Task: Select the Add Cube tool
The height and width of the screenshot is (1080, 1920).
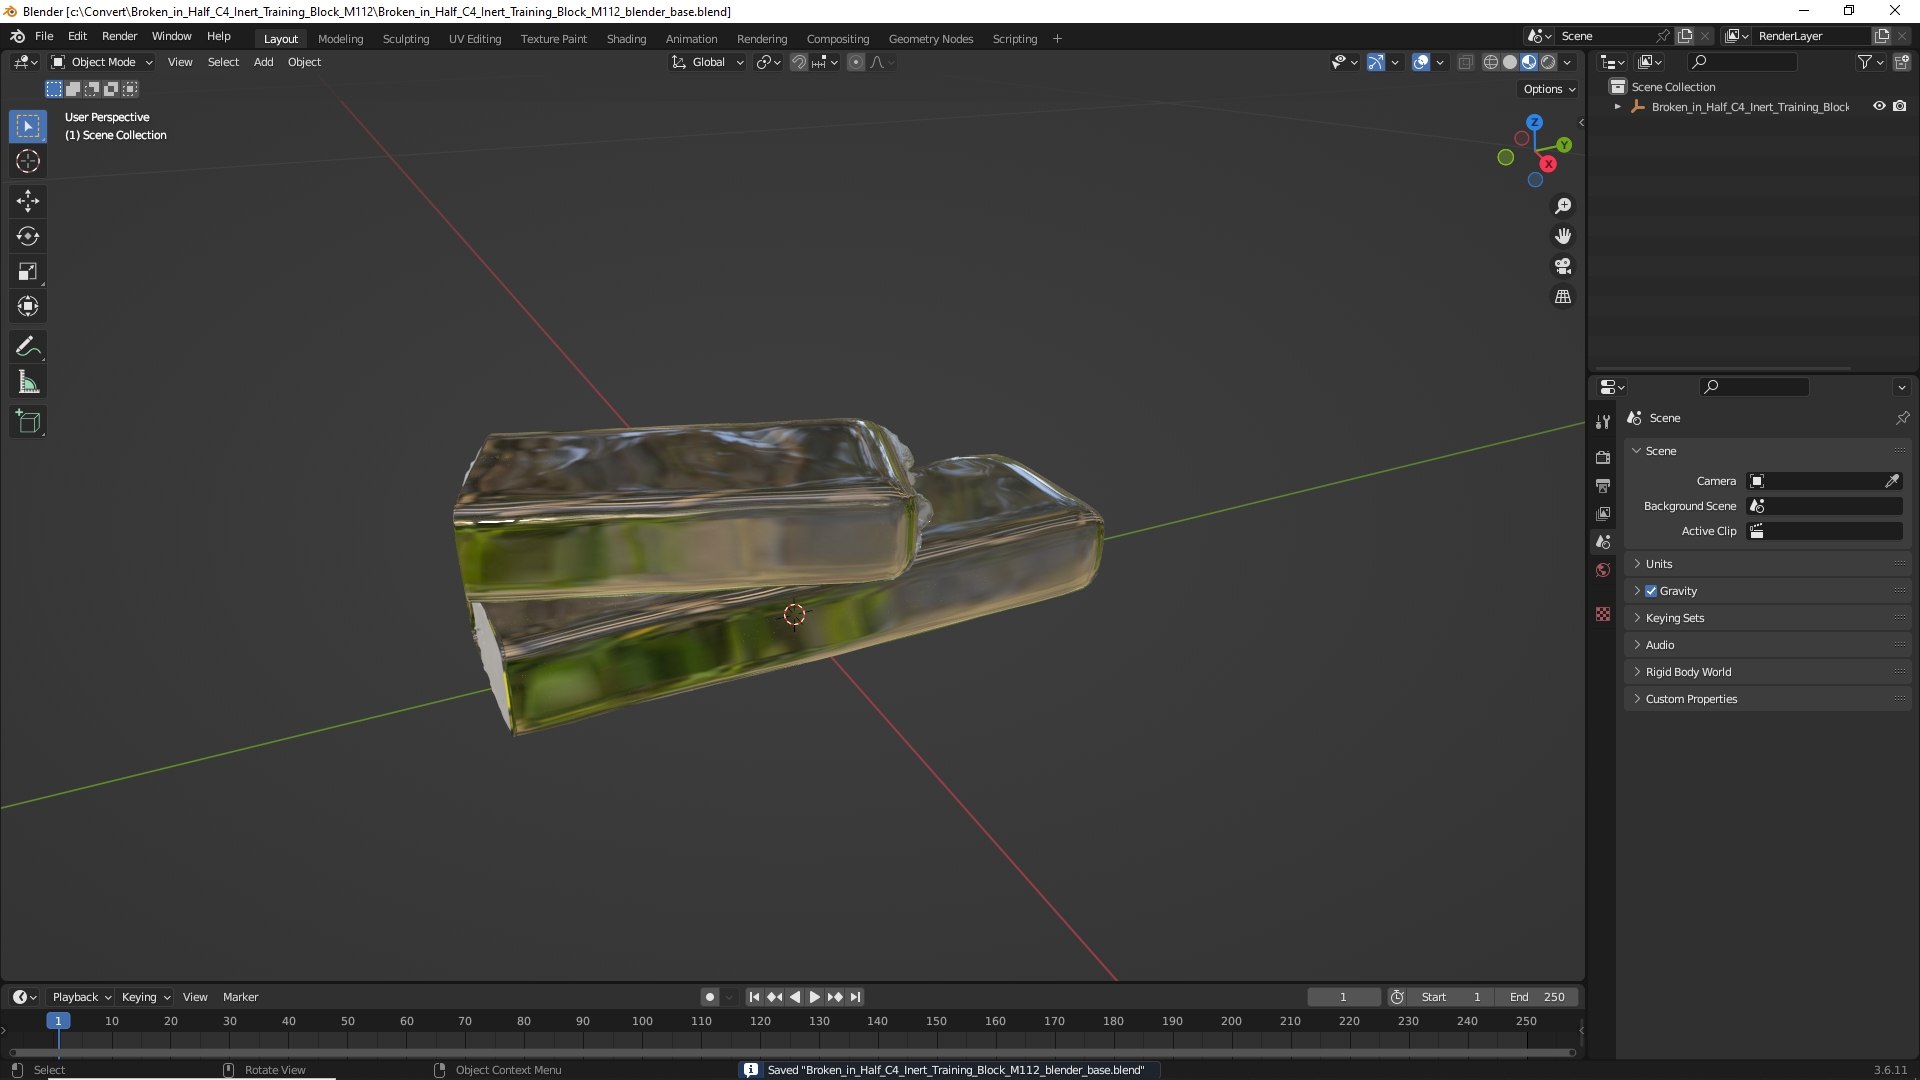Action: point(28,422)
